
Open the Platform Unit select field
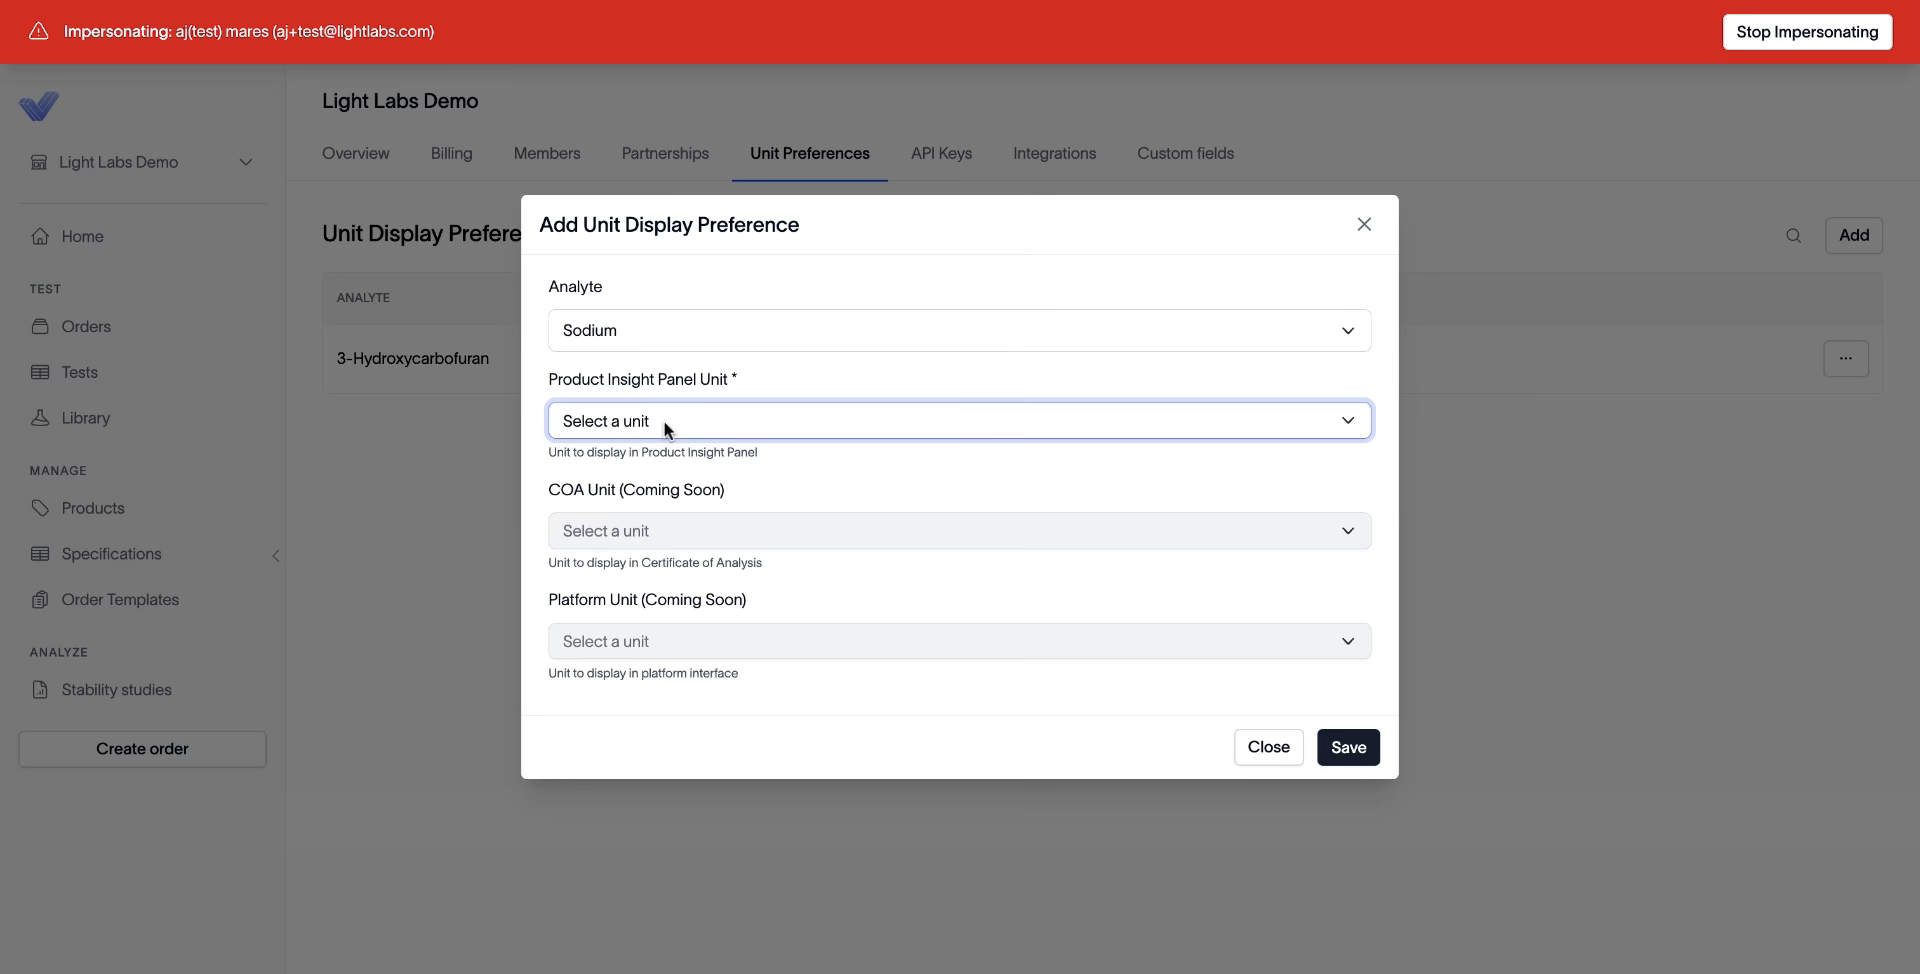tap(959, 642)
